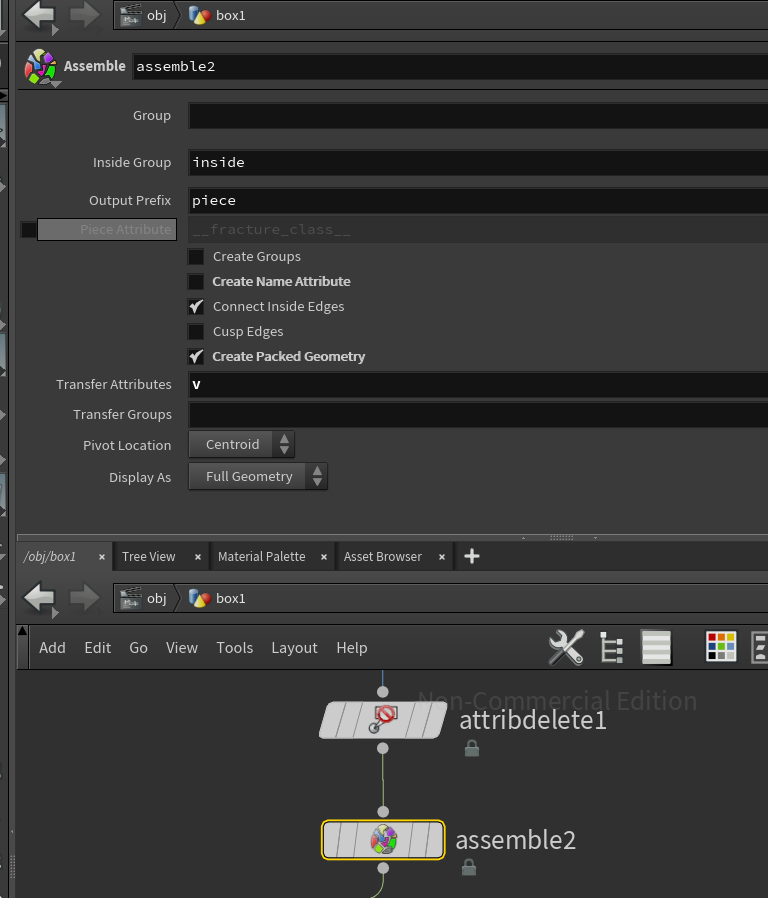The image size is (768, 898).
Task: Click attribdelete1 output connector dot
Action: (383, 749)
